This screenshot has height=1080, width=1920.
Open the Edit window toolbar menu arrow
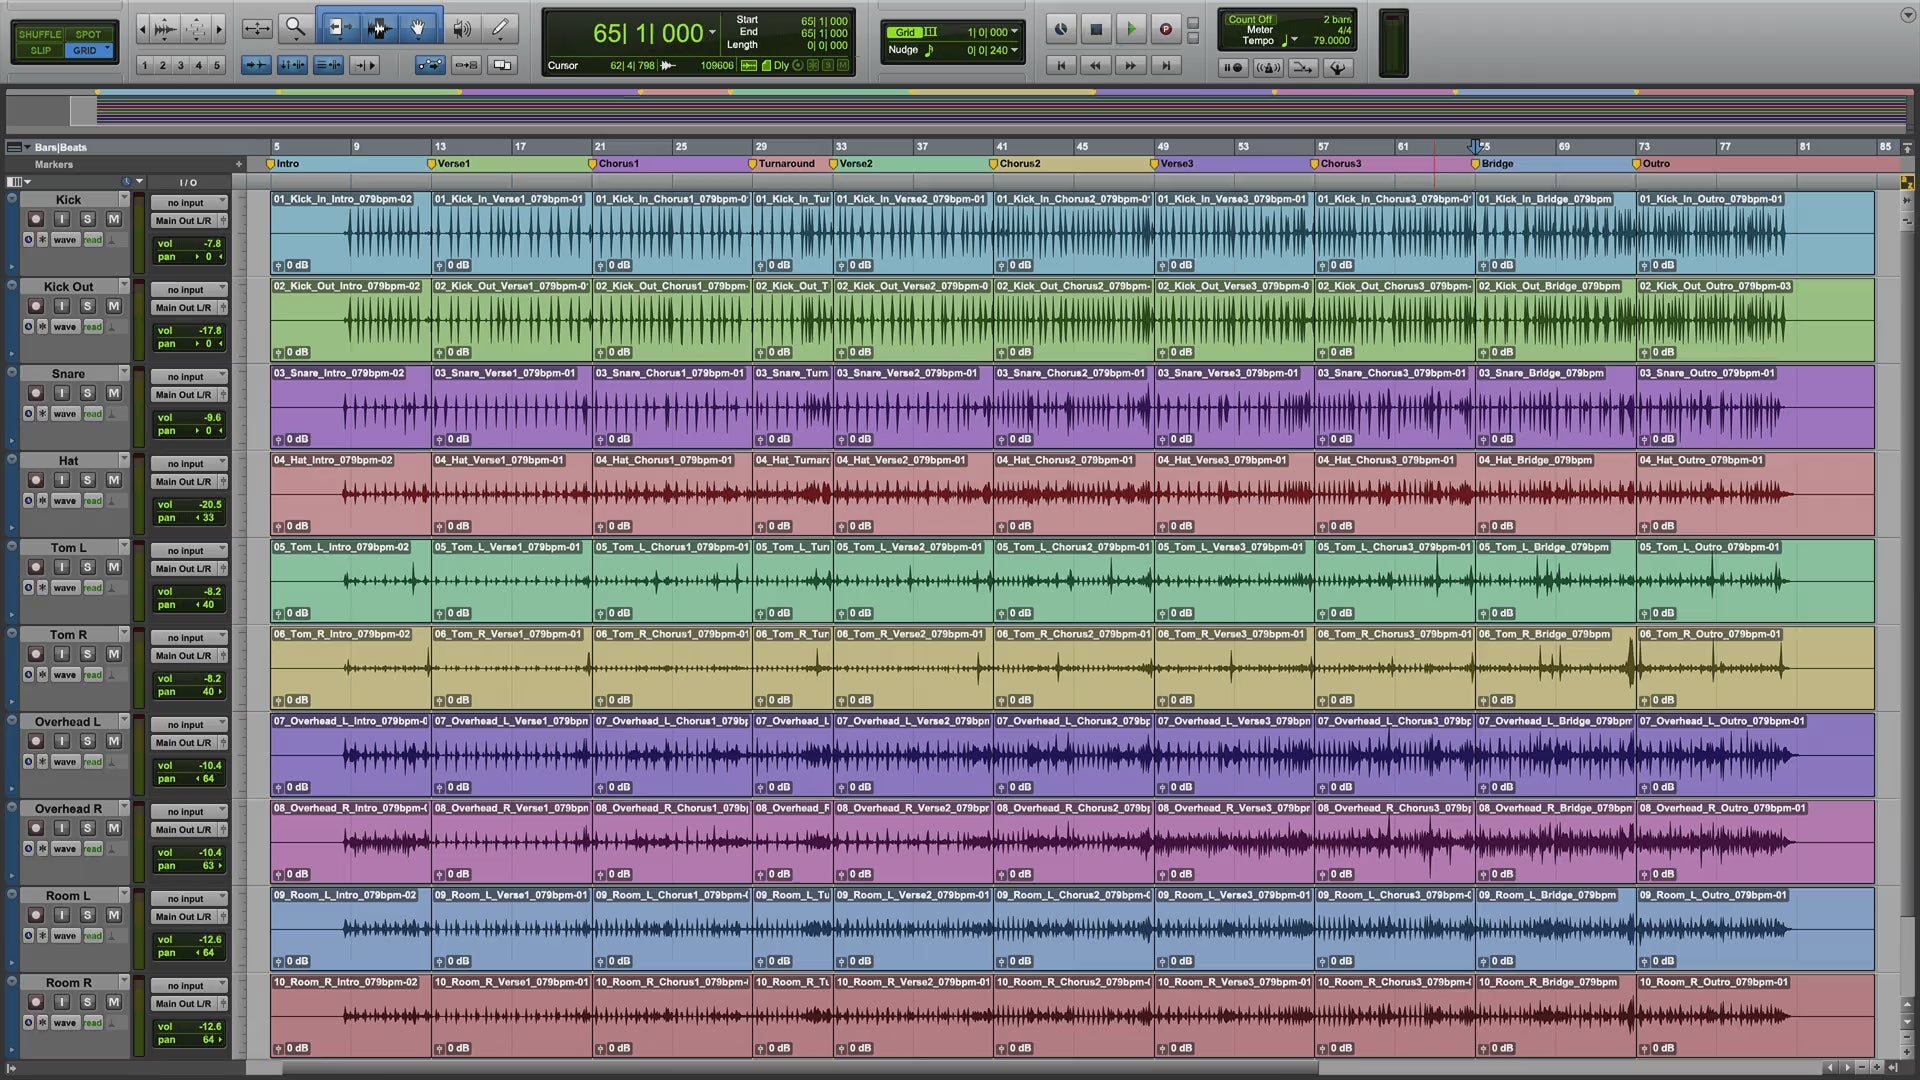1907,16
